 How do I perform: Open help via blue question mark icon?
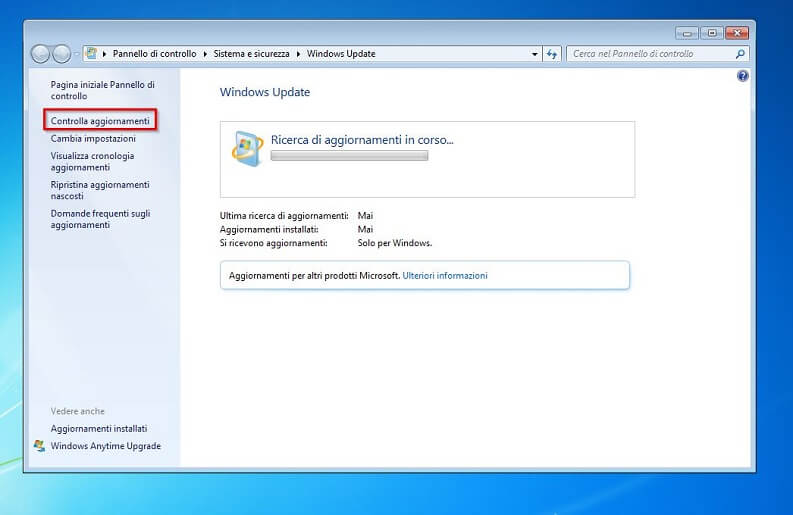click(x=742, y=76)
